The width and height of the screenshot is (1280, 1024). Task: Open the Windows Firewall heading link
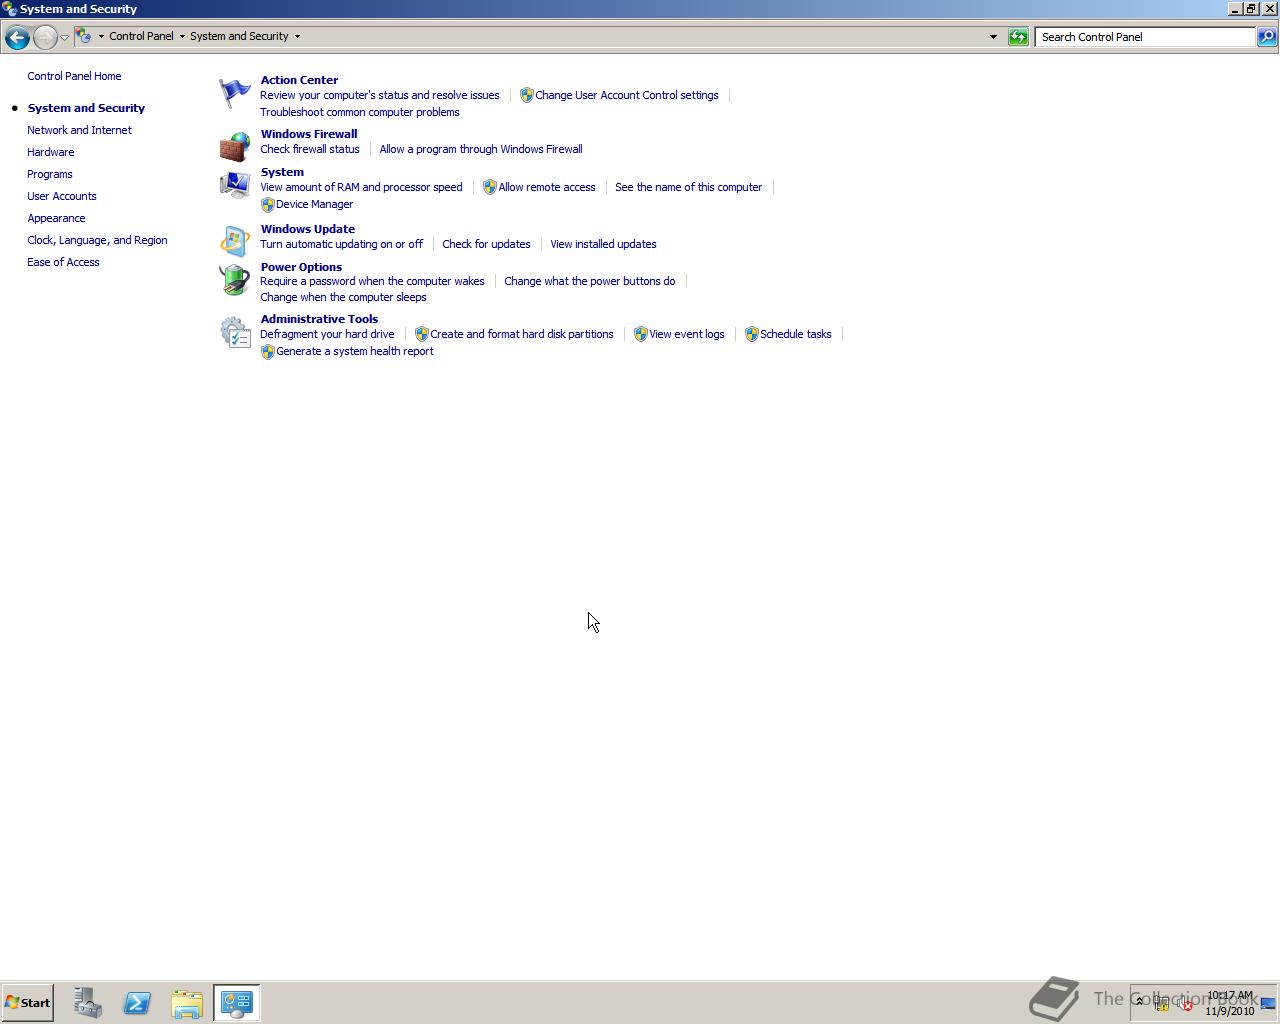click(309, 134)
